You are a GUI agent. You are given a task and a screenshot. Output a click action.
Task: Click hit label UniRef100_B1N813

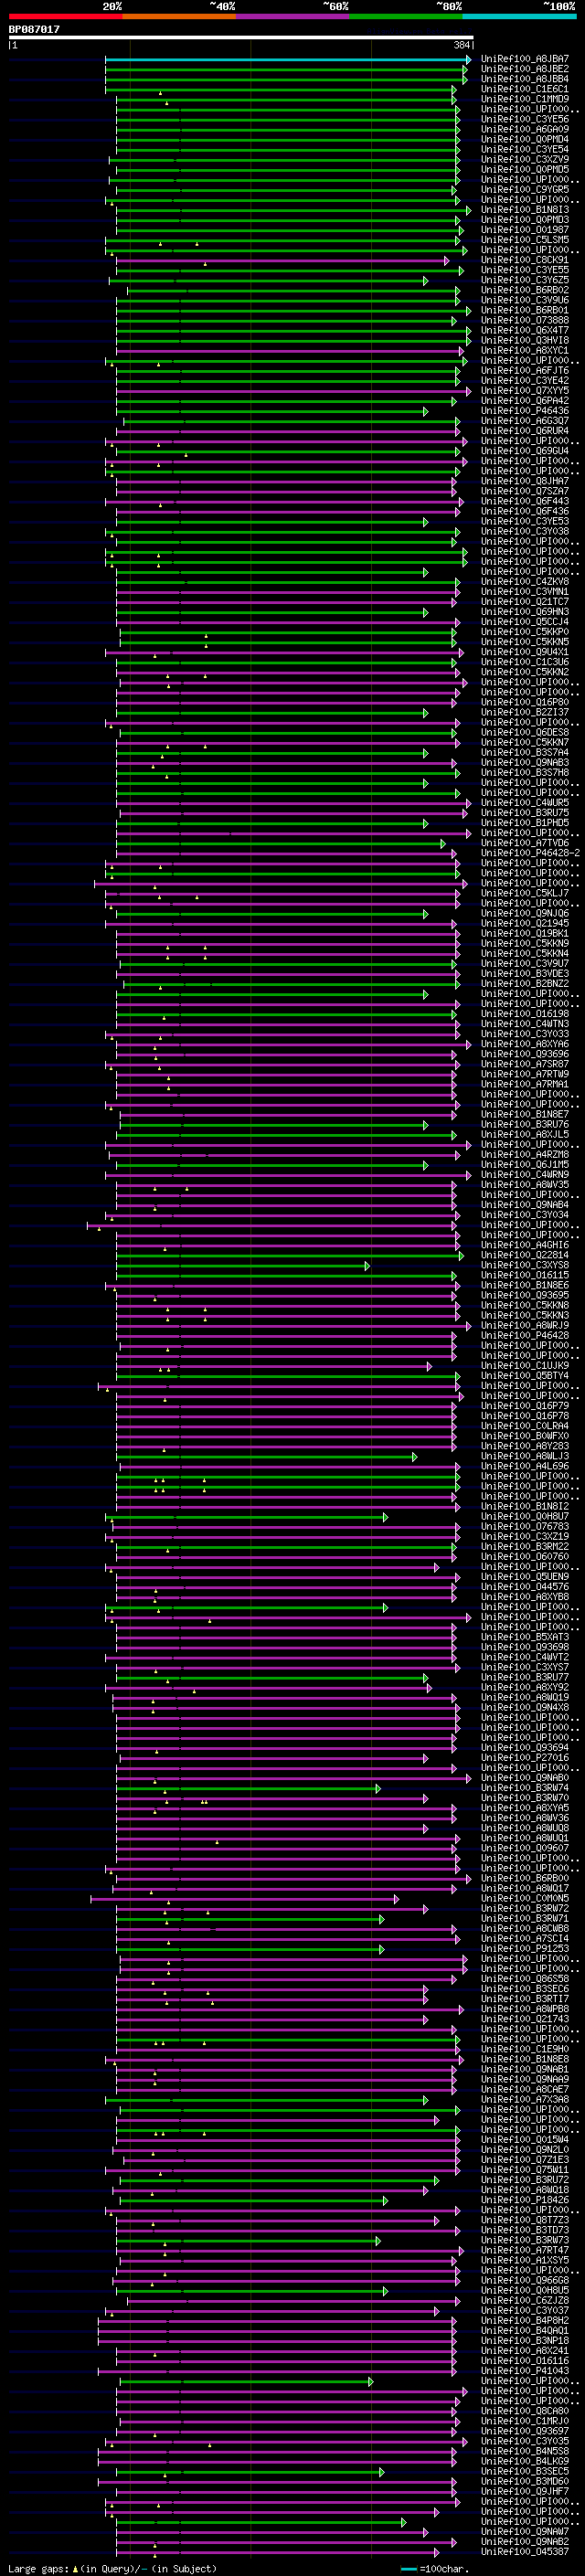525,210
